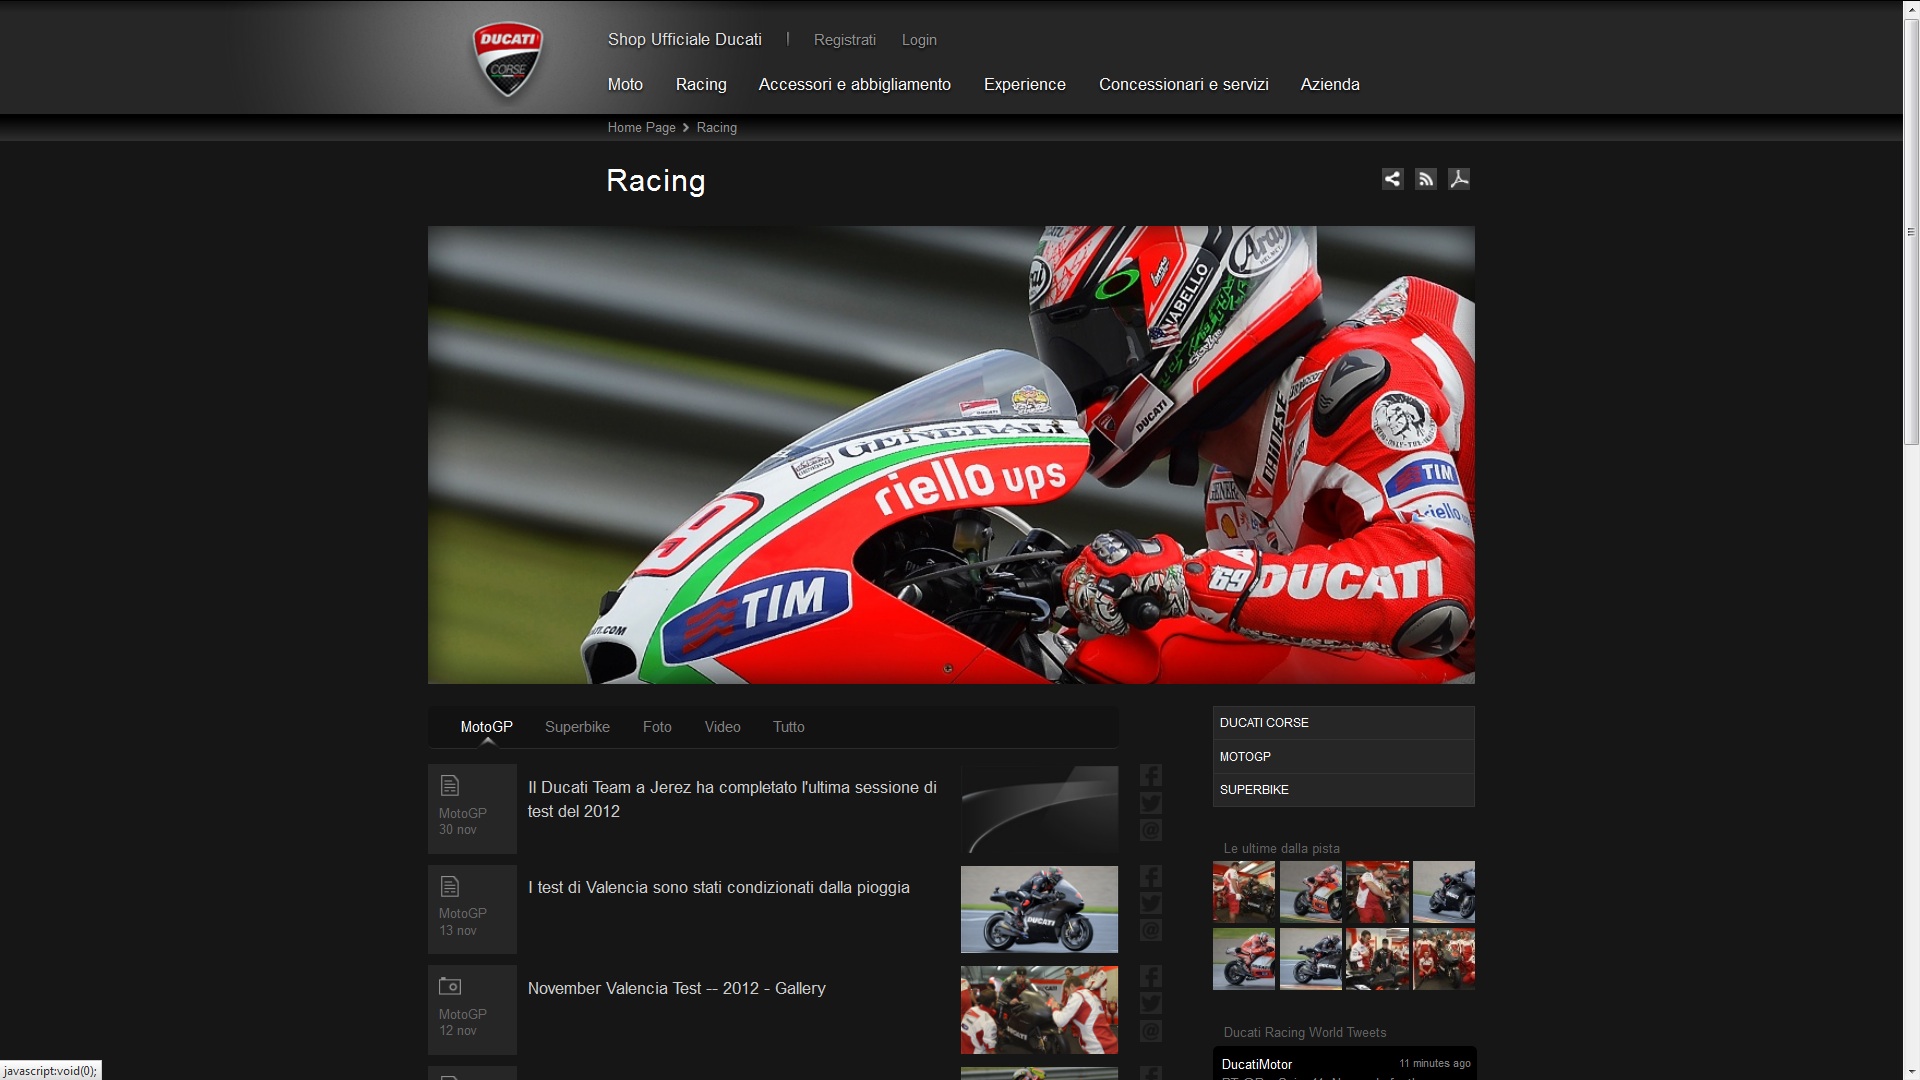Open second top-row pista thumbnail
Screen dimensions: 1920x1080
(x=1311, y=891)
